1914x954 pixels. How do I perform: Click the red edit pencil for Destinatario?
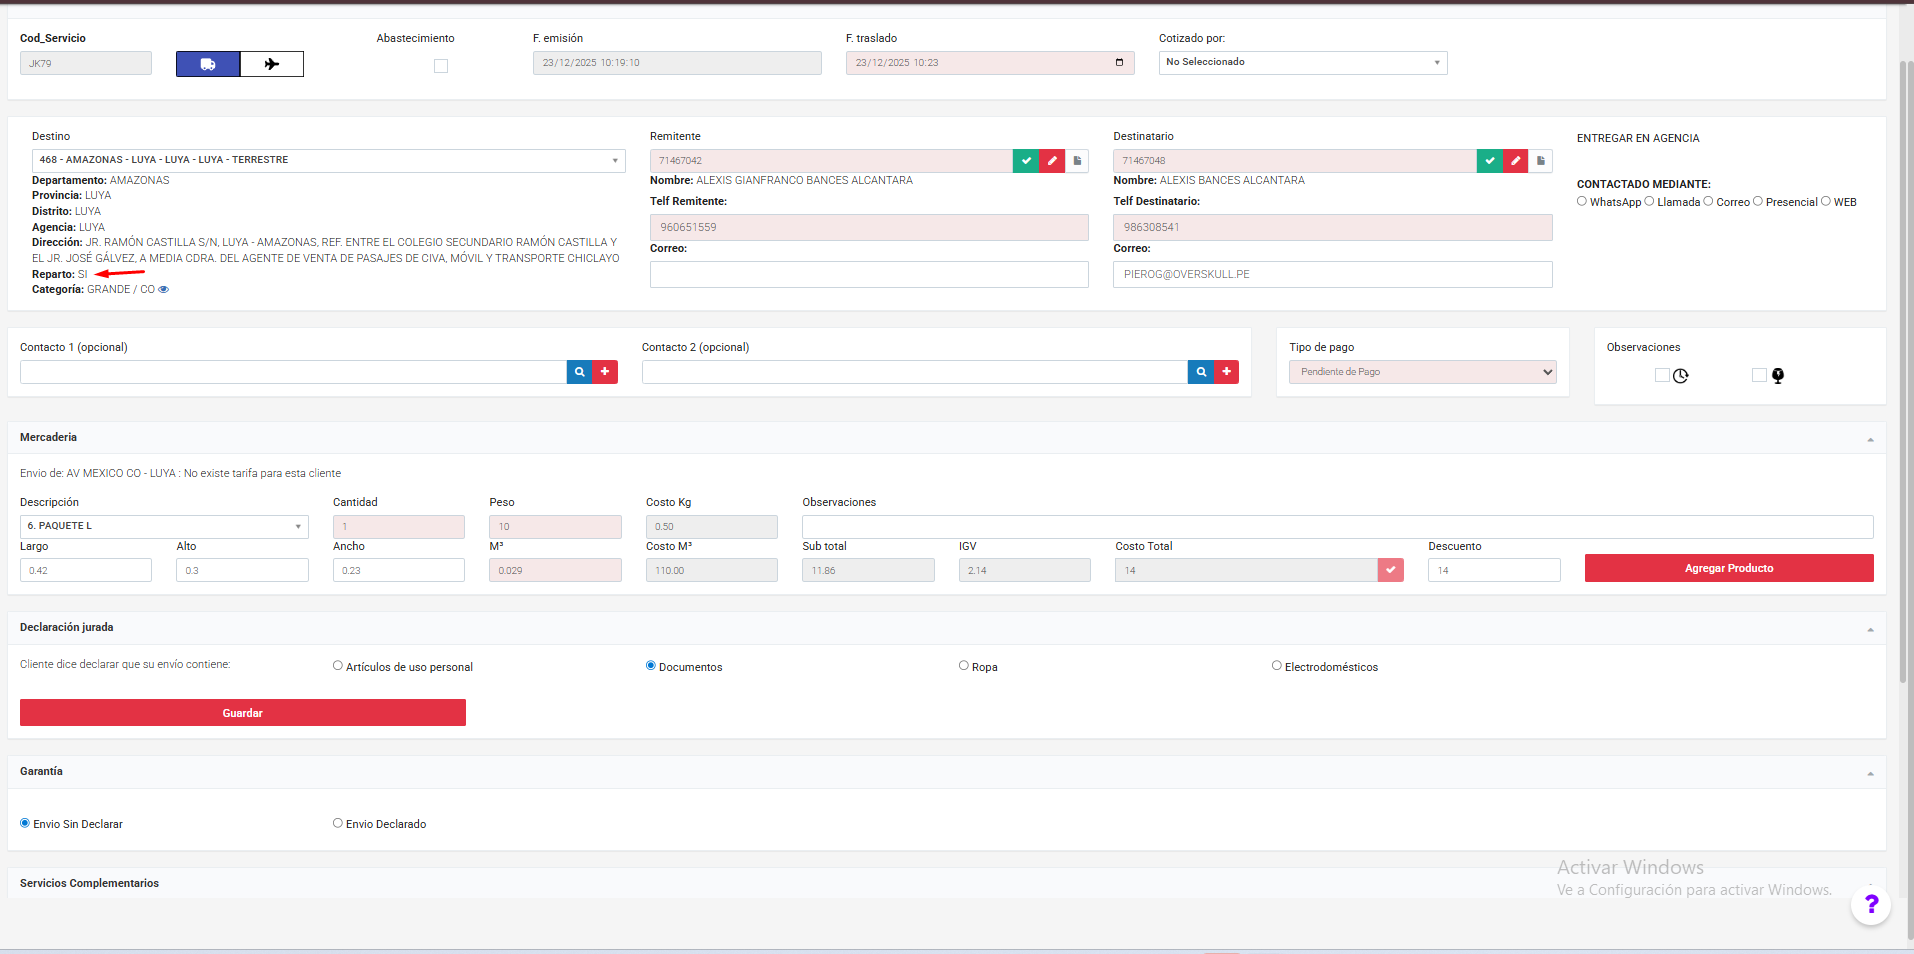1515,161
